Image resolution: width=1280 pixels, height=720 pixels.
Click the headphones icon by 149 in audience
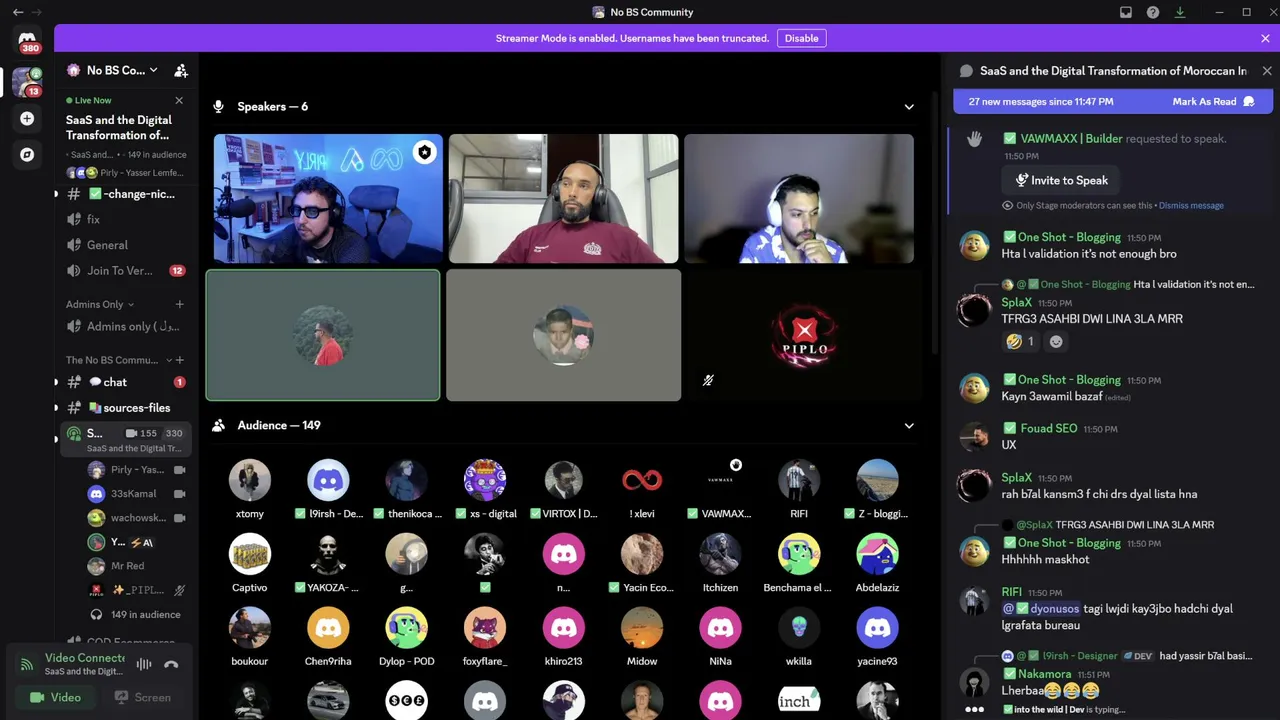[96, 615]
